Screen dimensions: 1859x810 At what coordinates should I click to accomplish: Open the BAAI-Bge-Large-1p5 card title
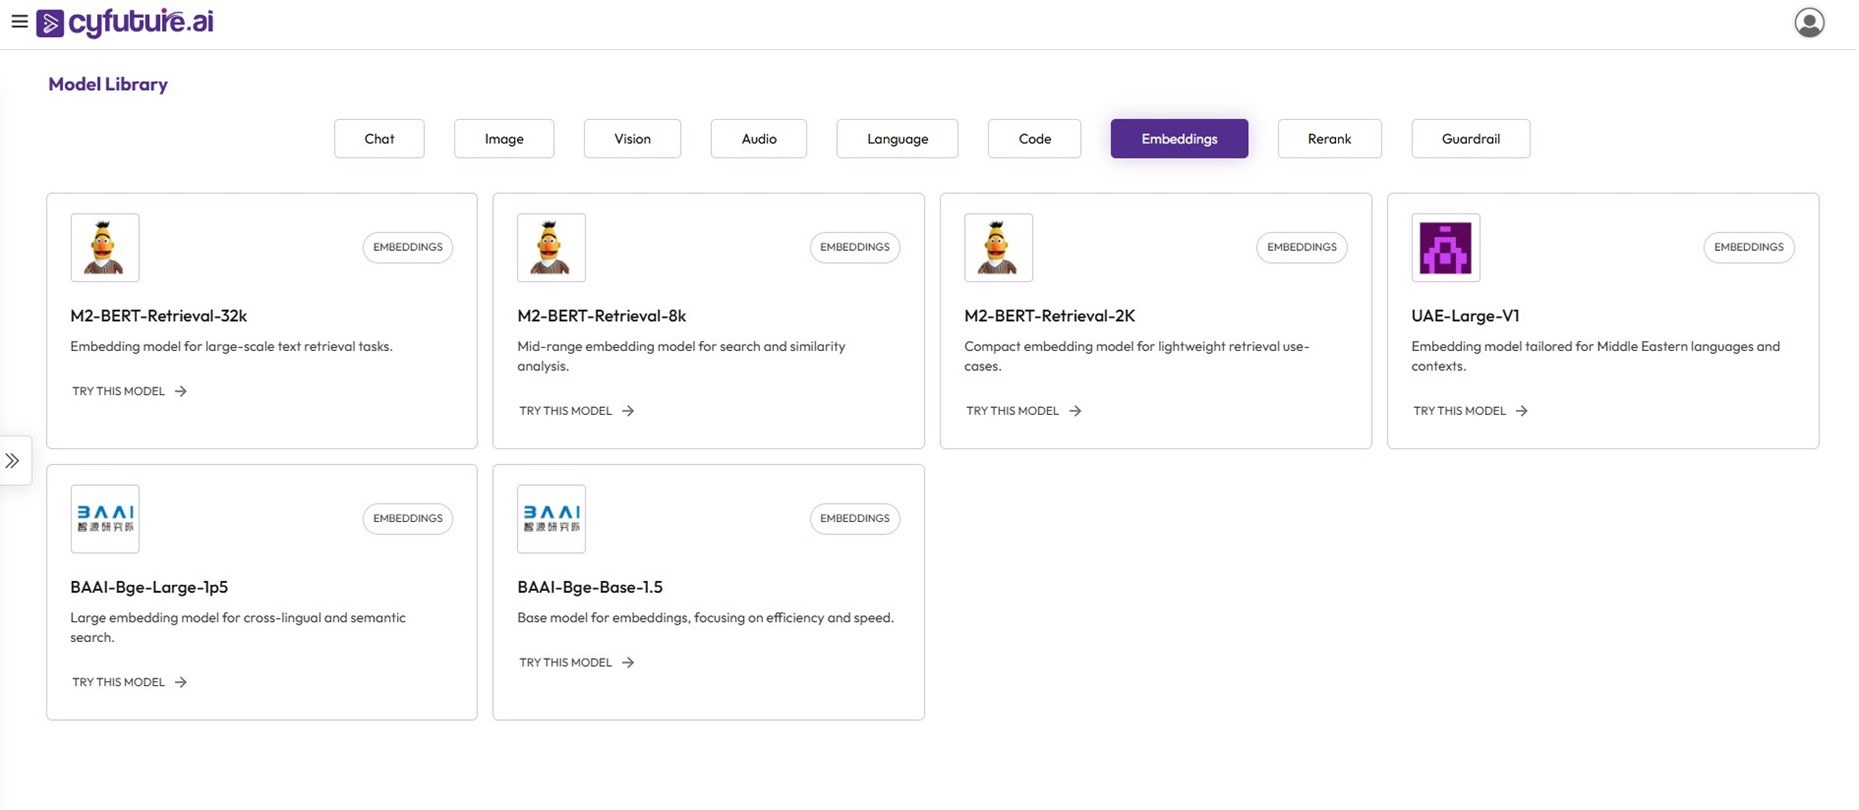[149, 587]
